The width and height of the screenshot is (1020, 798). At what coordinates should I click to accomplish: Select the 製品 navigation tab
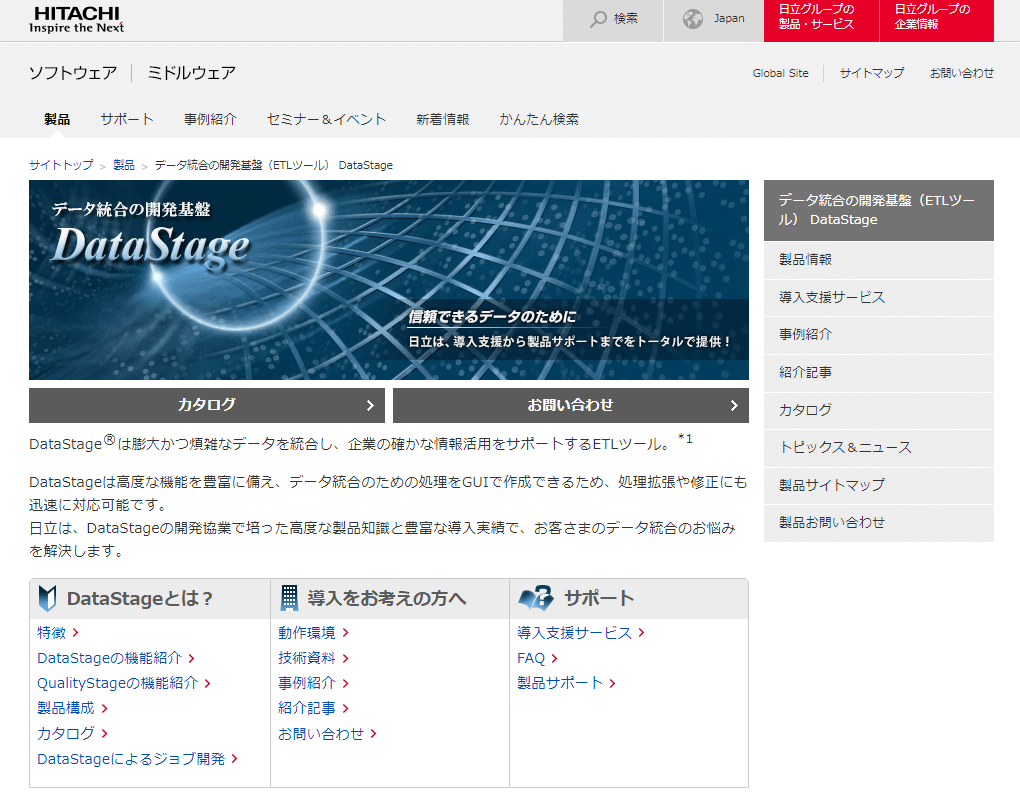pyautogui.click(x=57, y=120)
